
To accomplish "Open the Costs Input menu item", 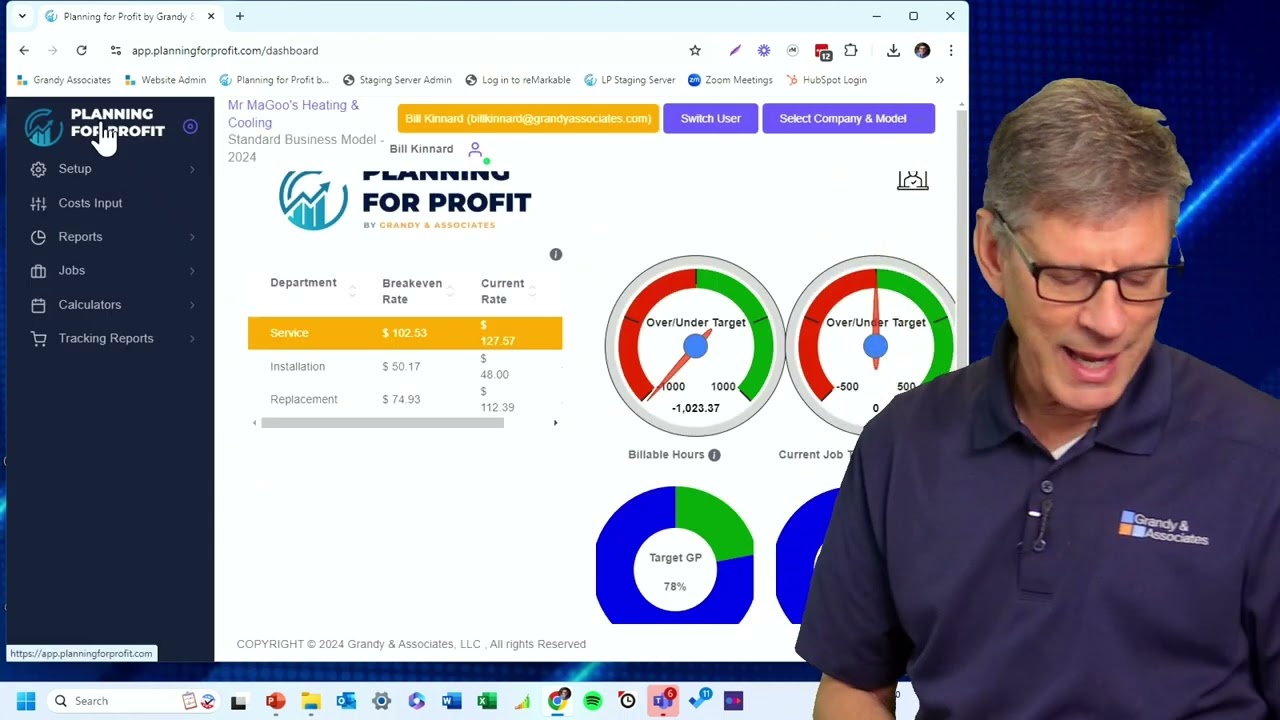I will (90, 203).
